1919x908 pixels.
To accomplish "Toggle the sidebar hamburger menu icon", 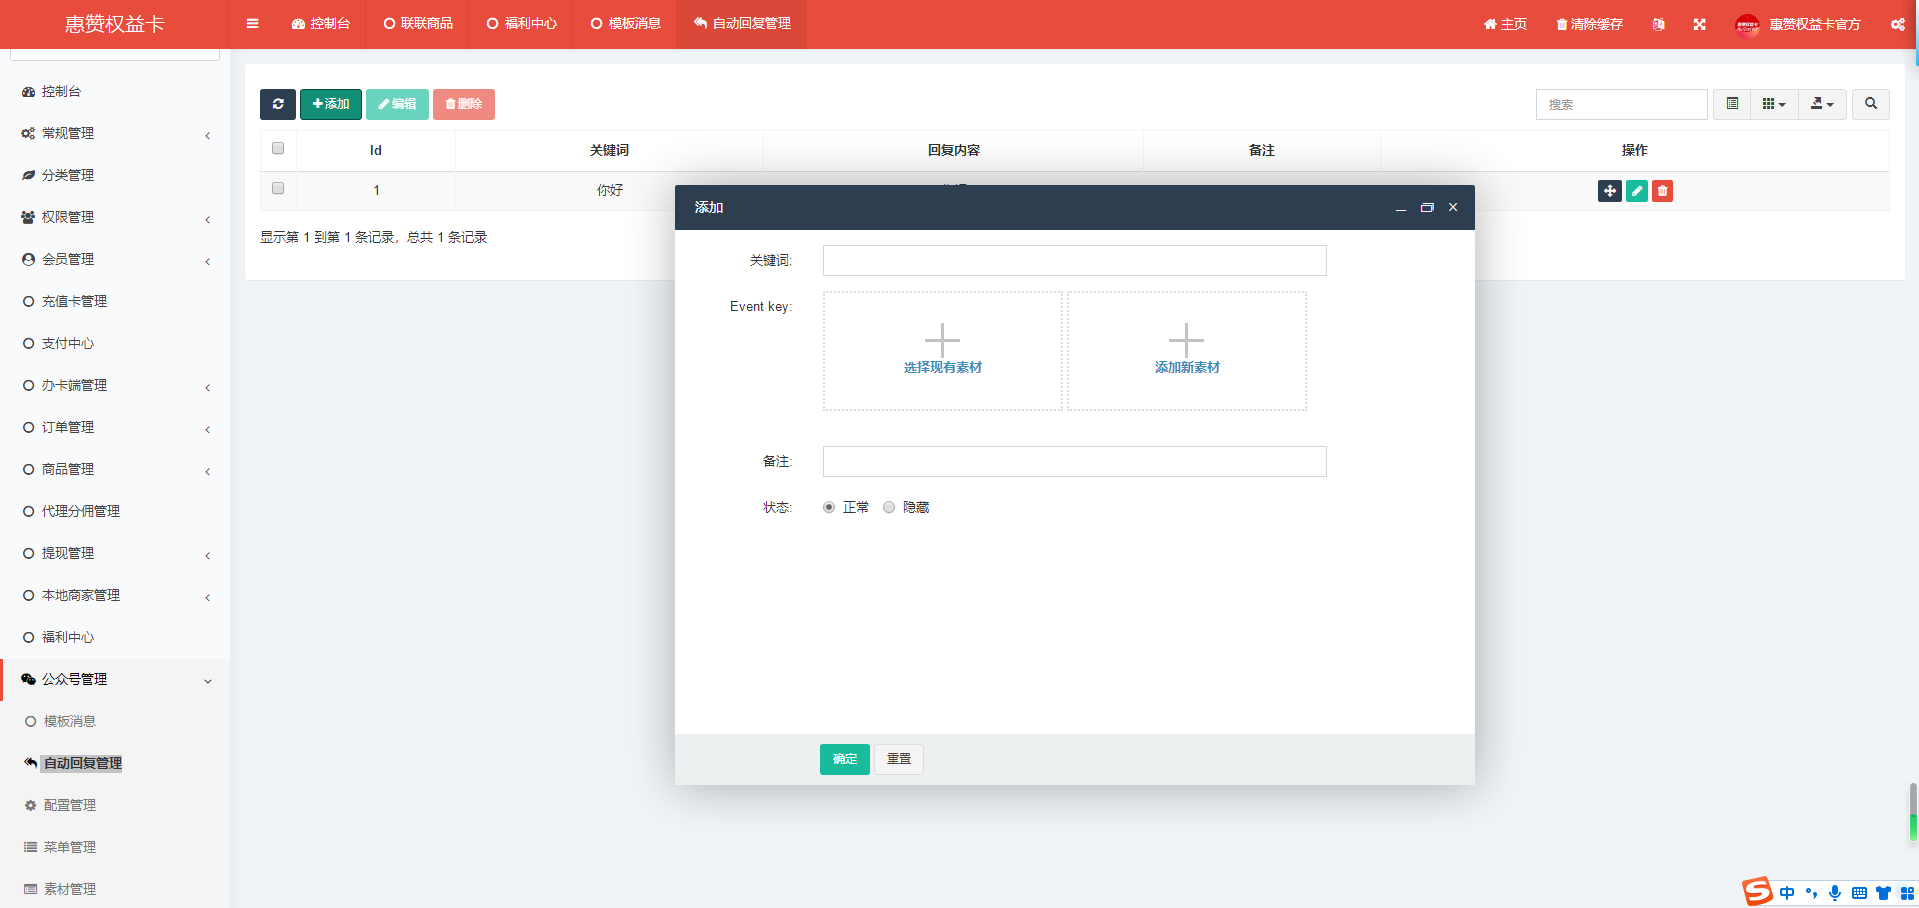I will tap(252, 24).
